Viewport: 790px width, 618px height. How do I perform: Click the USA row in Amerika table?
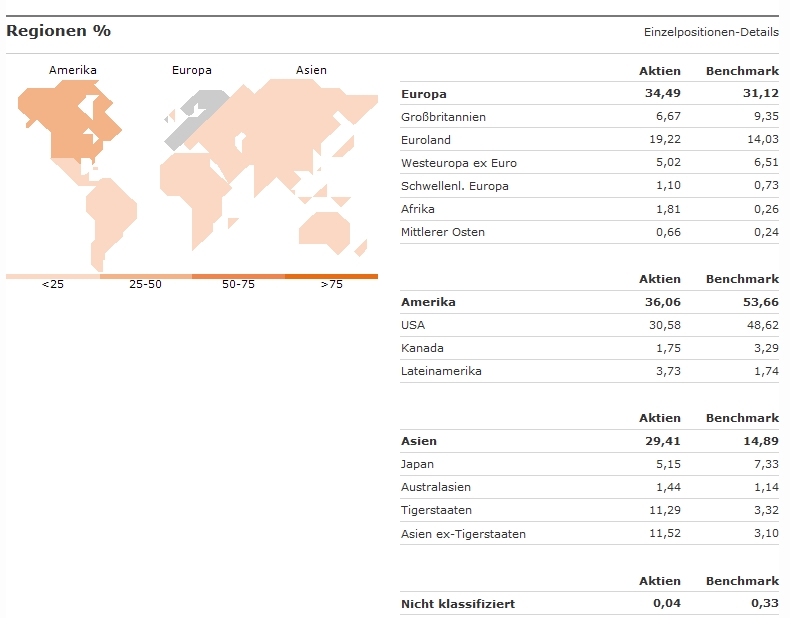coord(413,325)
